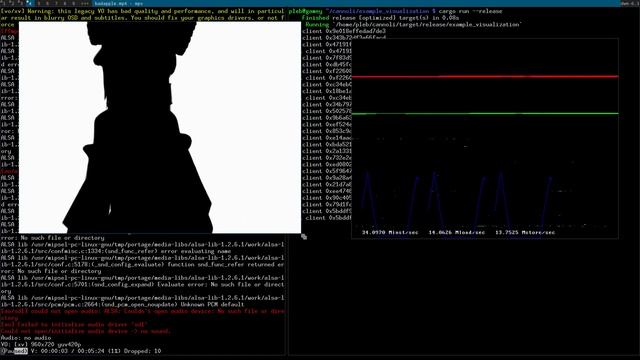The image size is (640, 360).
Task: Click the '34.0970 Minst/sec' readout in the visualization
Action: [390, 233]
